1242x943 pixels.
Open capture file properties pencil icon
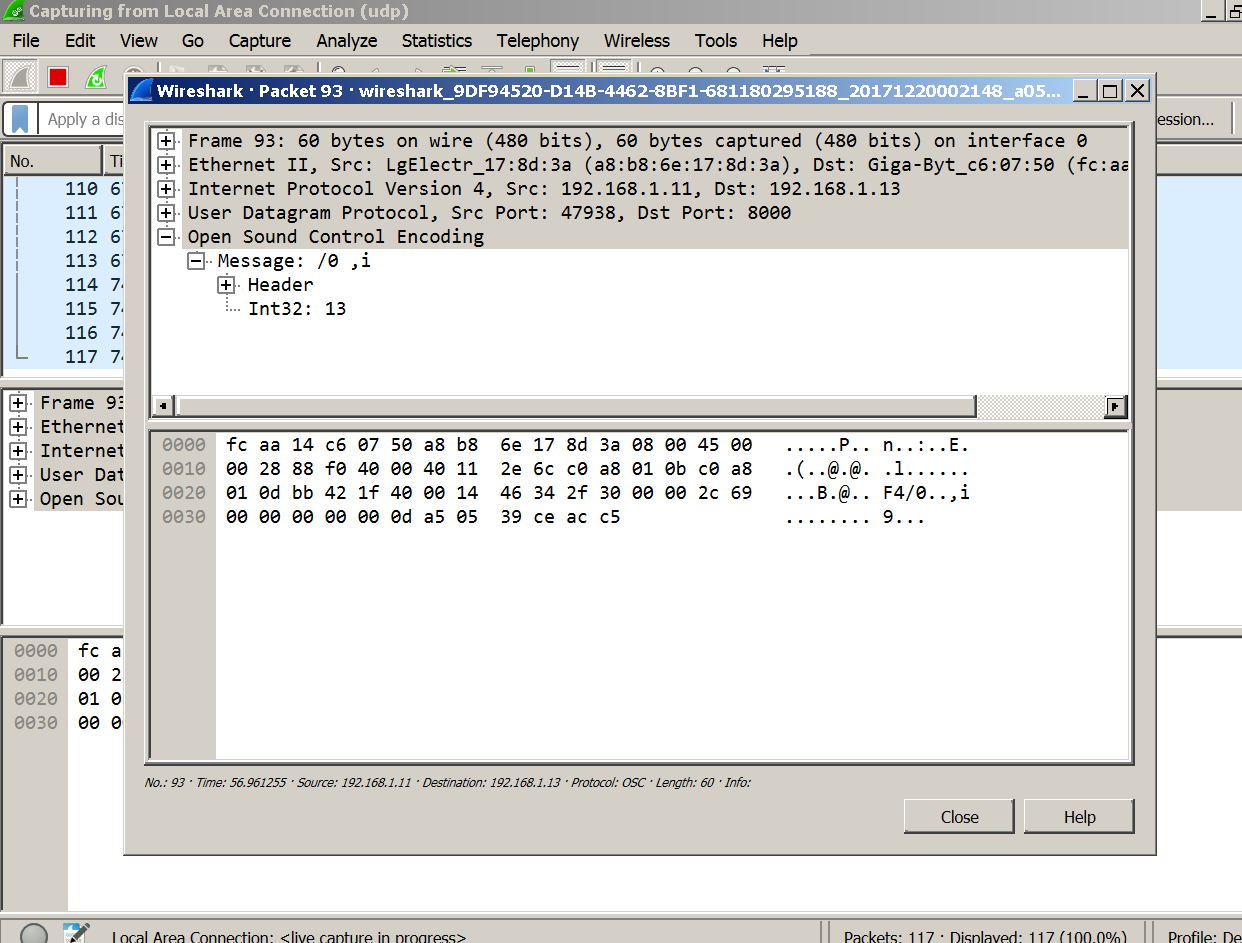tap(76, 935)
